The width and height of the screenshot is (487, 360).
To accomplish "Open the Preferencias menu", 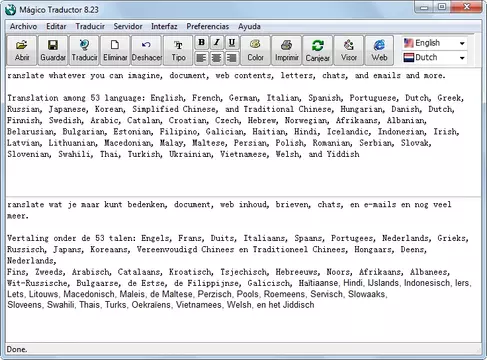I will pyautogui.click(x=208, y=26).
